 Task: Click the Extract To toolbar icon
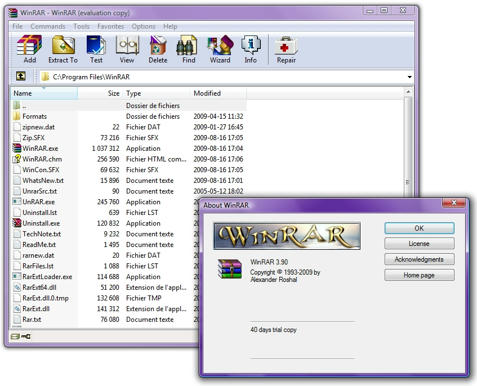pyautogui.click(x=63, y=45)
